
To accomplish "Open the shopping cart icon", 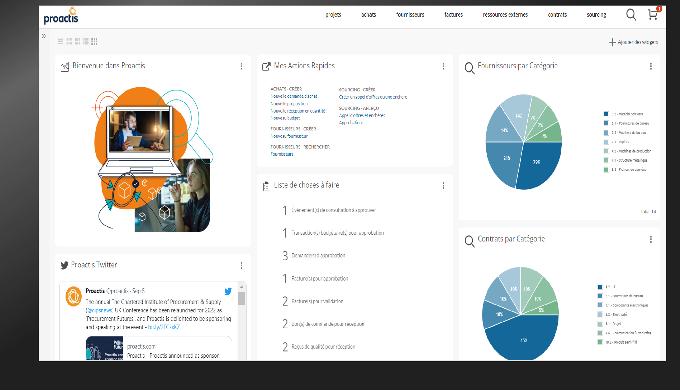I will pos(653,15).
